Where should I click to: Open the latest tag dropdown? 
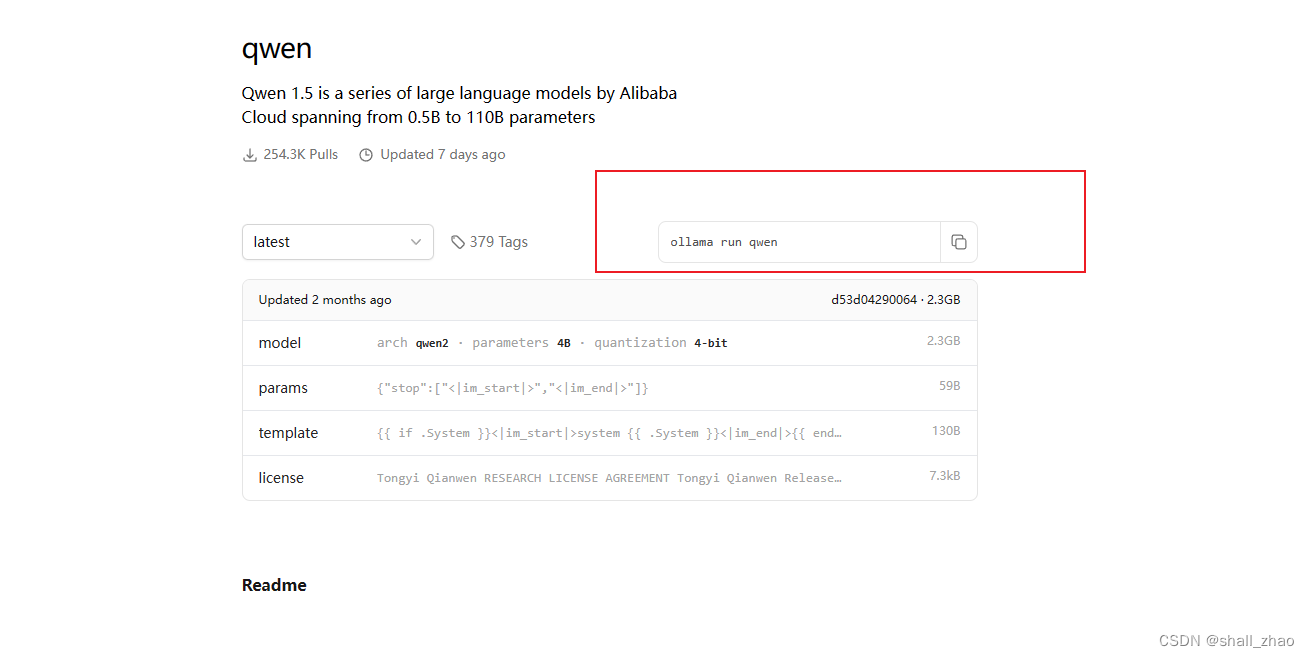click(x=338, y=242)
